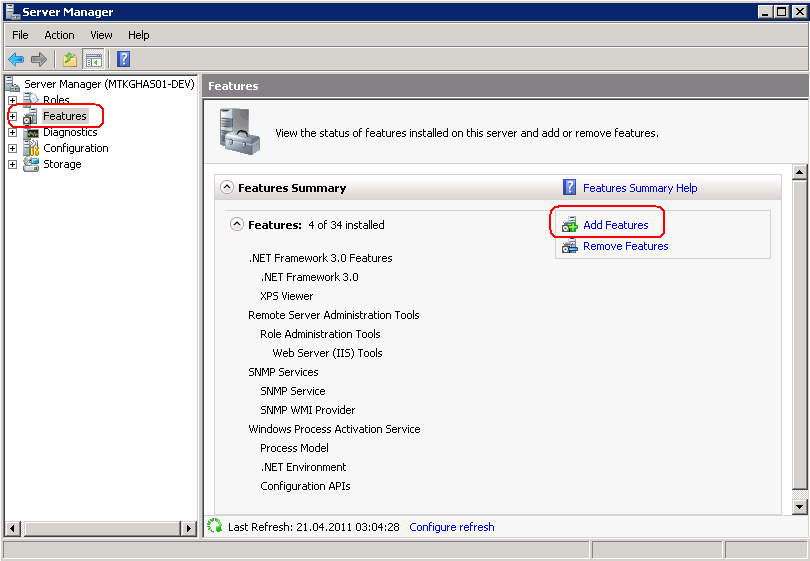Click the Server Manager title bar icon
This screenshot has width=810, height=561.
pyautogui.click(x=12, y=11)
